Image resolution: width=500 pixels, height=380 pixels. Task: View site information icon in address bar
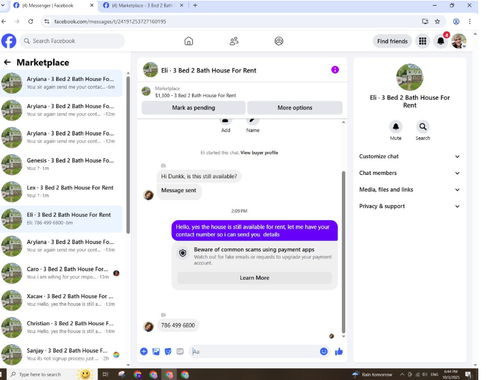click(47, 21)
